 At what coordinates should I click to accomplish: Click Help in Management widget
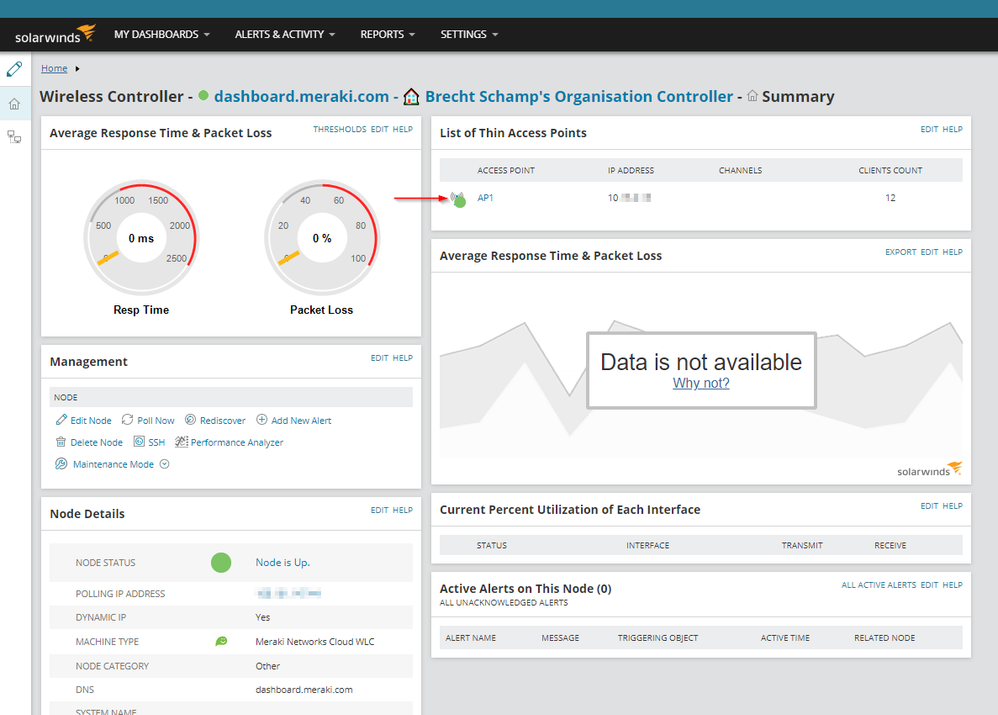click(402, 358)
